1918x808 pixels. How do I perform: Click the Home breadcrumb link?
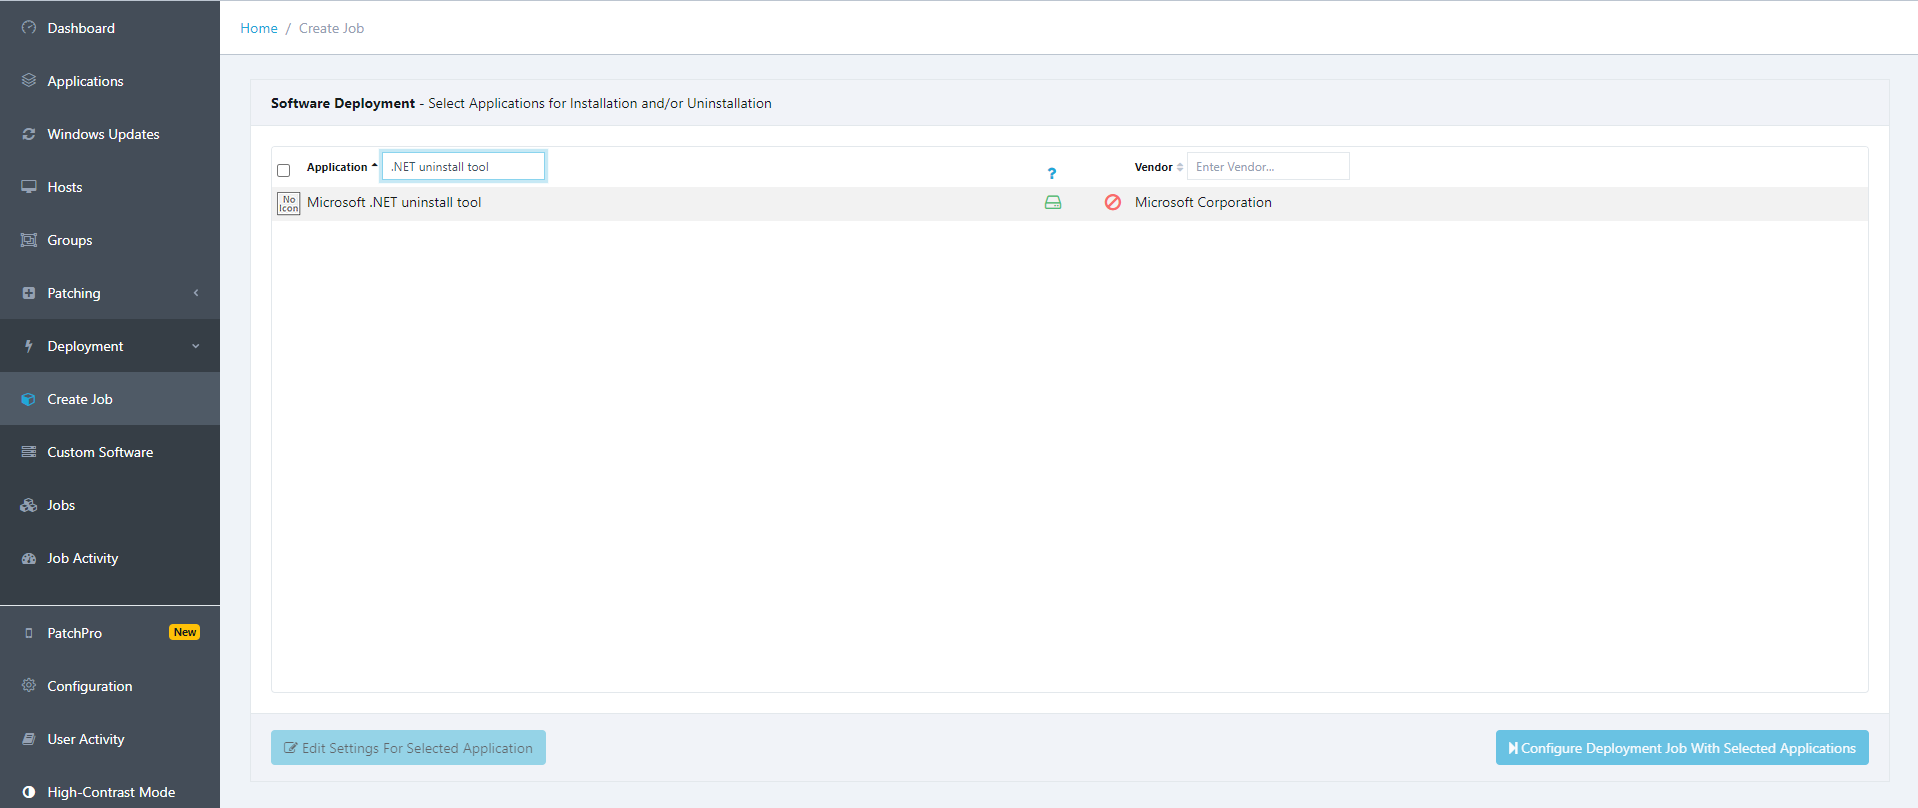click(x=259, y=28)
